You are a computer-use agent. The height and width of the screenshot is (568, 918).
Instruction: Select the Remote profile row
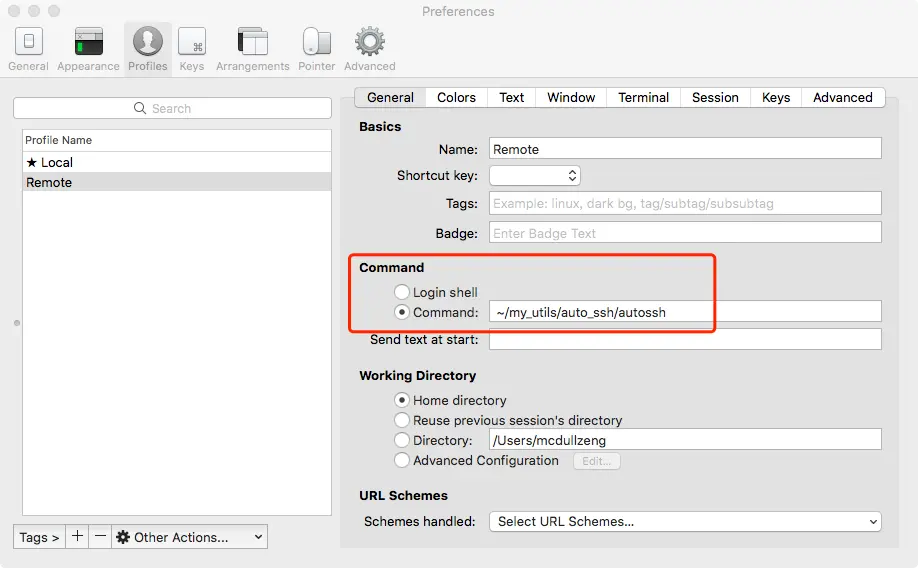(x=177, y=182)
